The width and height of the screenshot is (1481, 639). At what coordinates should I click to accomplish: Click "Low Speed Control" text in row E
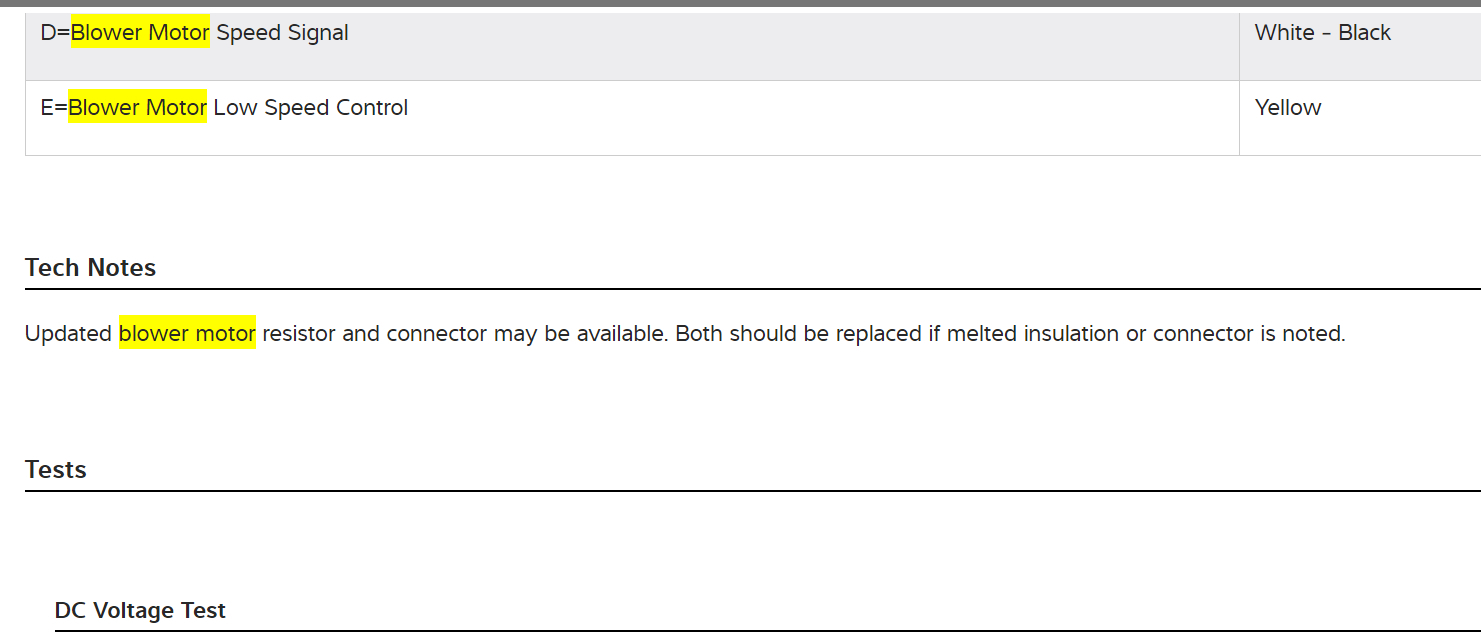click(310, 108)
